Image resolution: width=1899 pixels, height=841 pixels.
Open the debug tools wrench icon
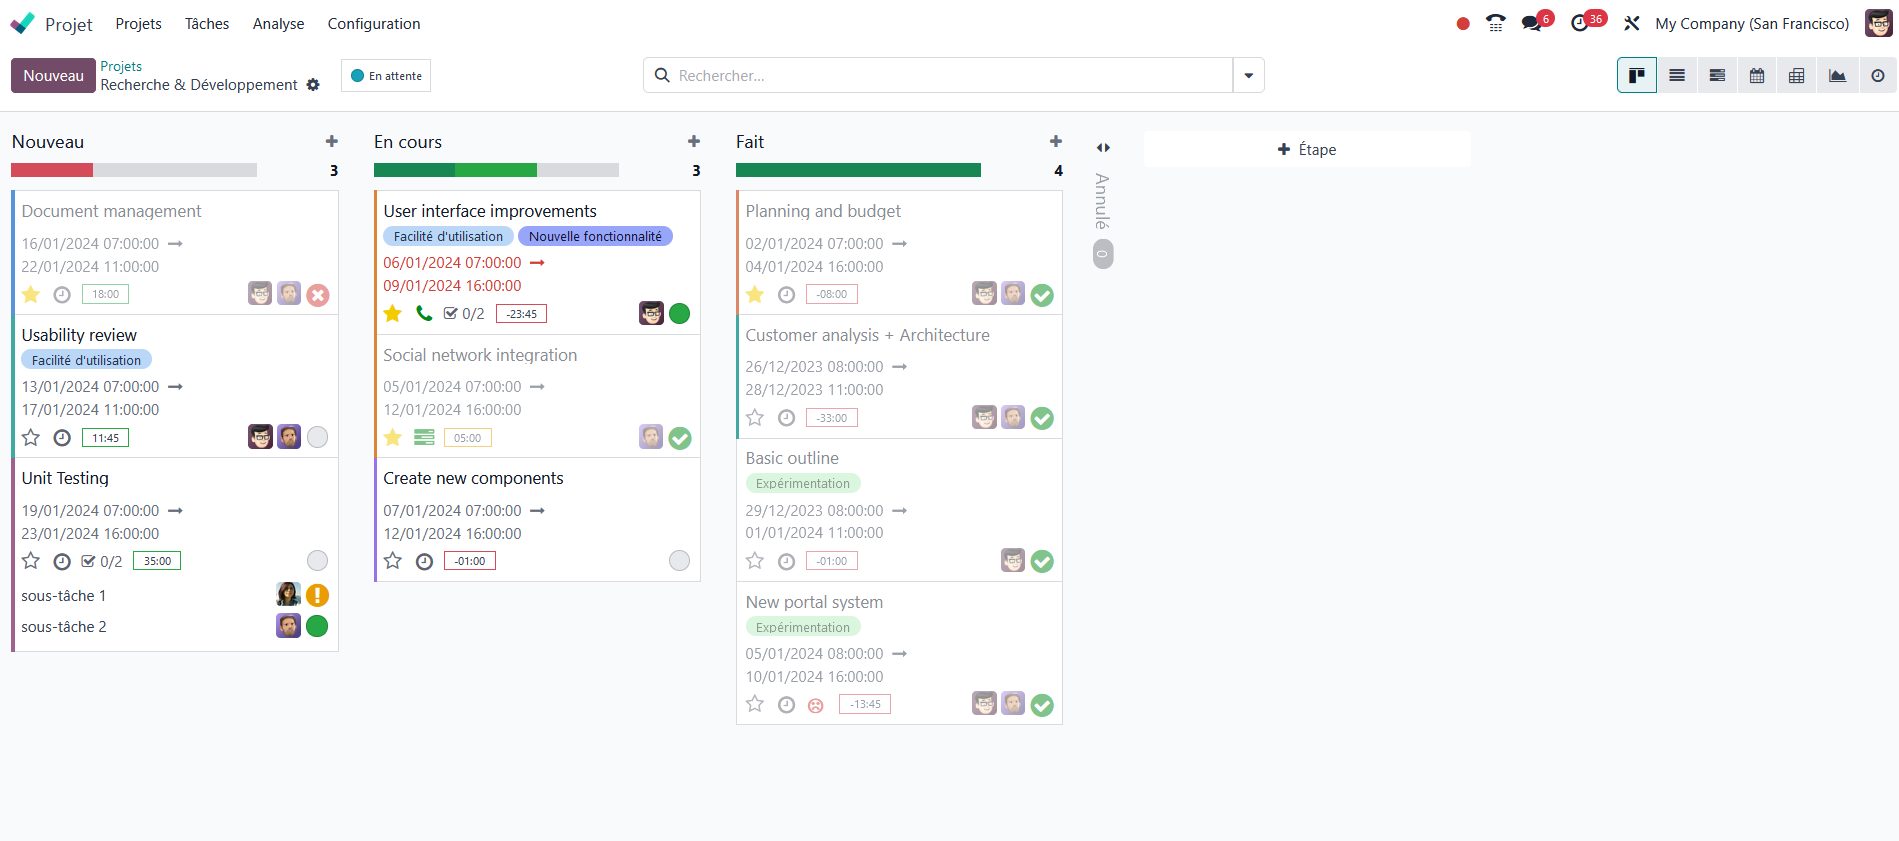(x=1632, y=23)
